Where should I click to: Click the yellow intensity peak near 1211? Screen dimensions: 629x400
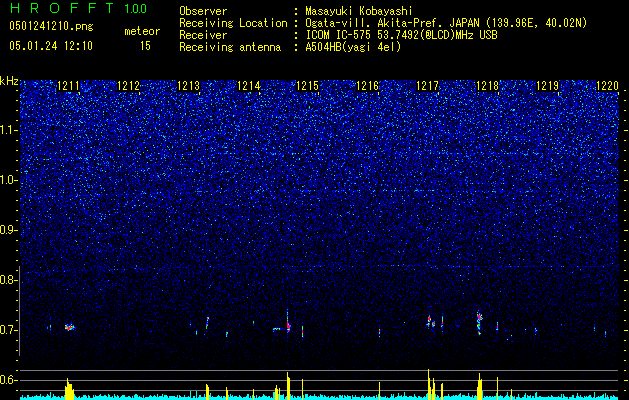pyautogui.click(x=69, y=389)
